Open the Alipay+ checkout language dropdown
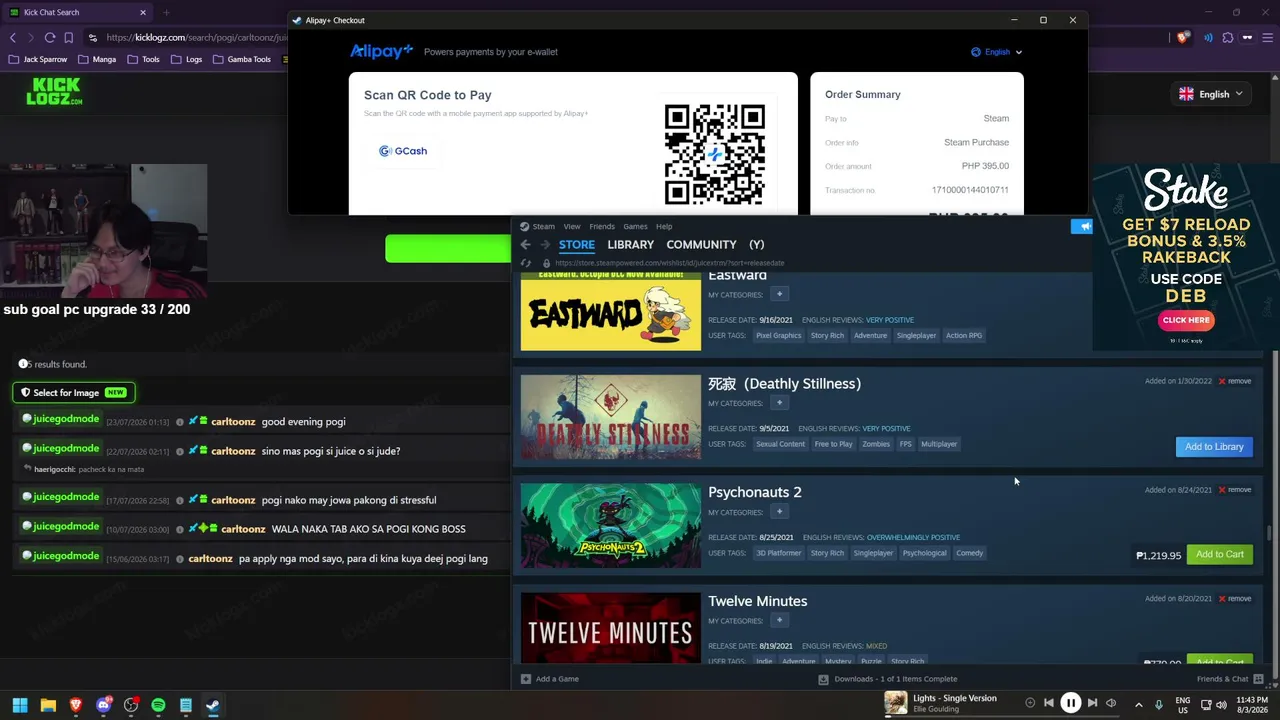This screenshot has width=1280, height=720. (x=997, y=52)
